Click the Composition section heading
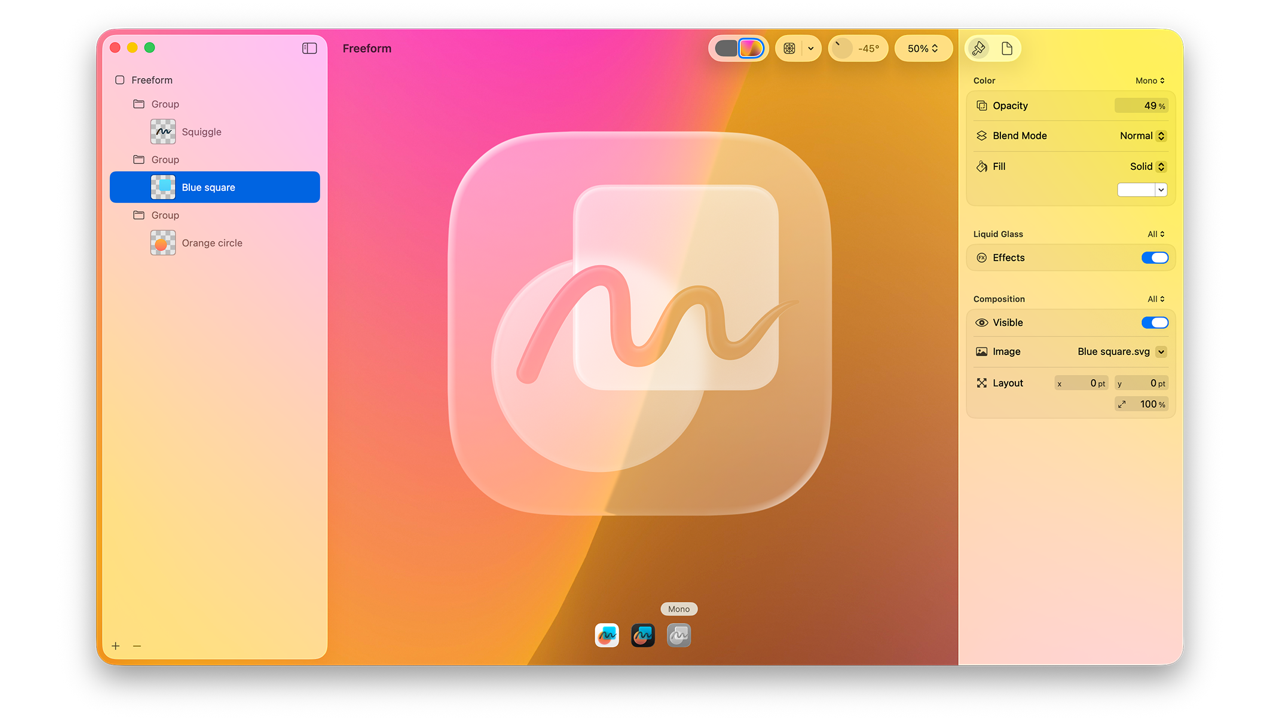 tap(999, 299)
